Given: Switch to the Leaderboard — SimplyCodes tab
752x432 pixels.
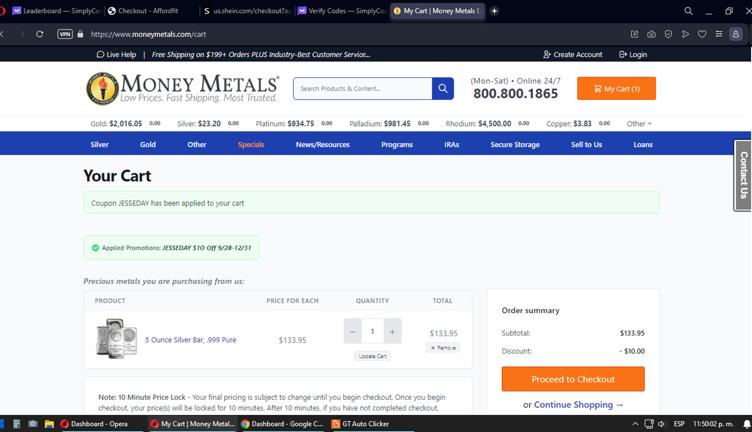Looking at the screenshot, I should (56, 11).
